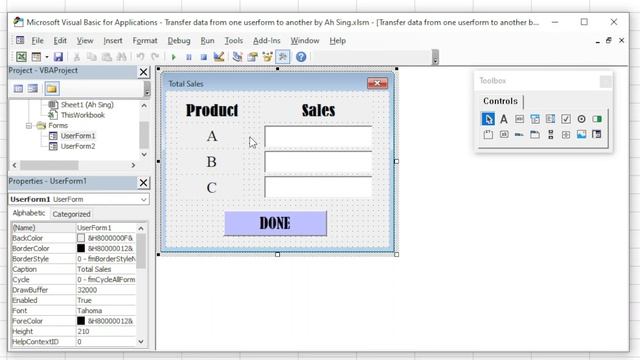Toggle the Toolbox toolbar icon
Image resolution: width=640 pixels, height=360 pixels.
click(282, 57)
